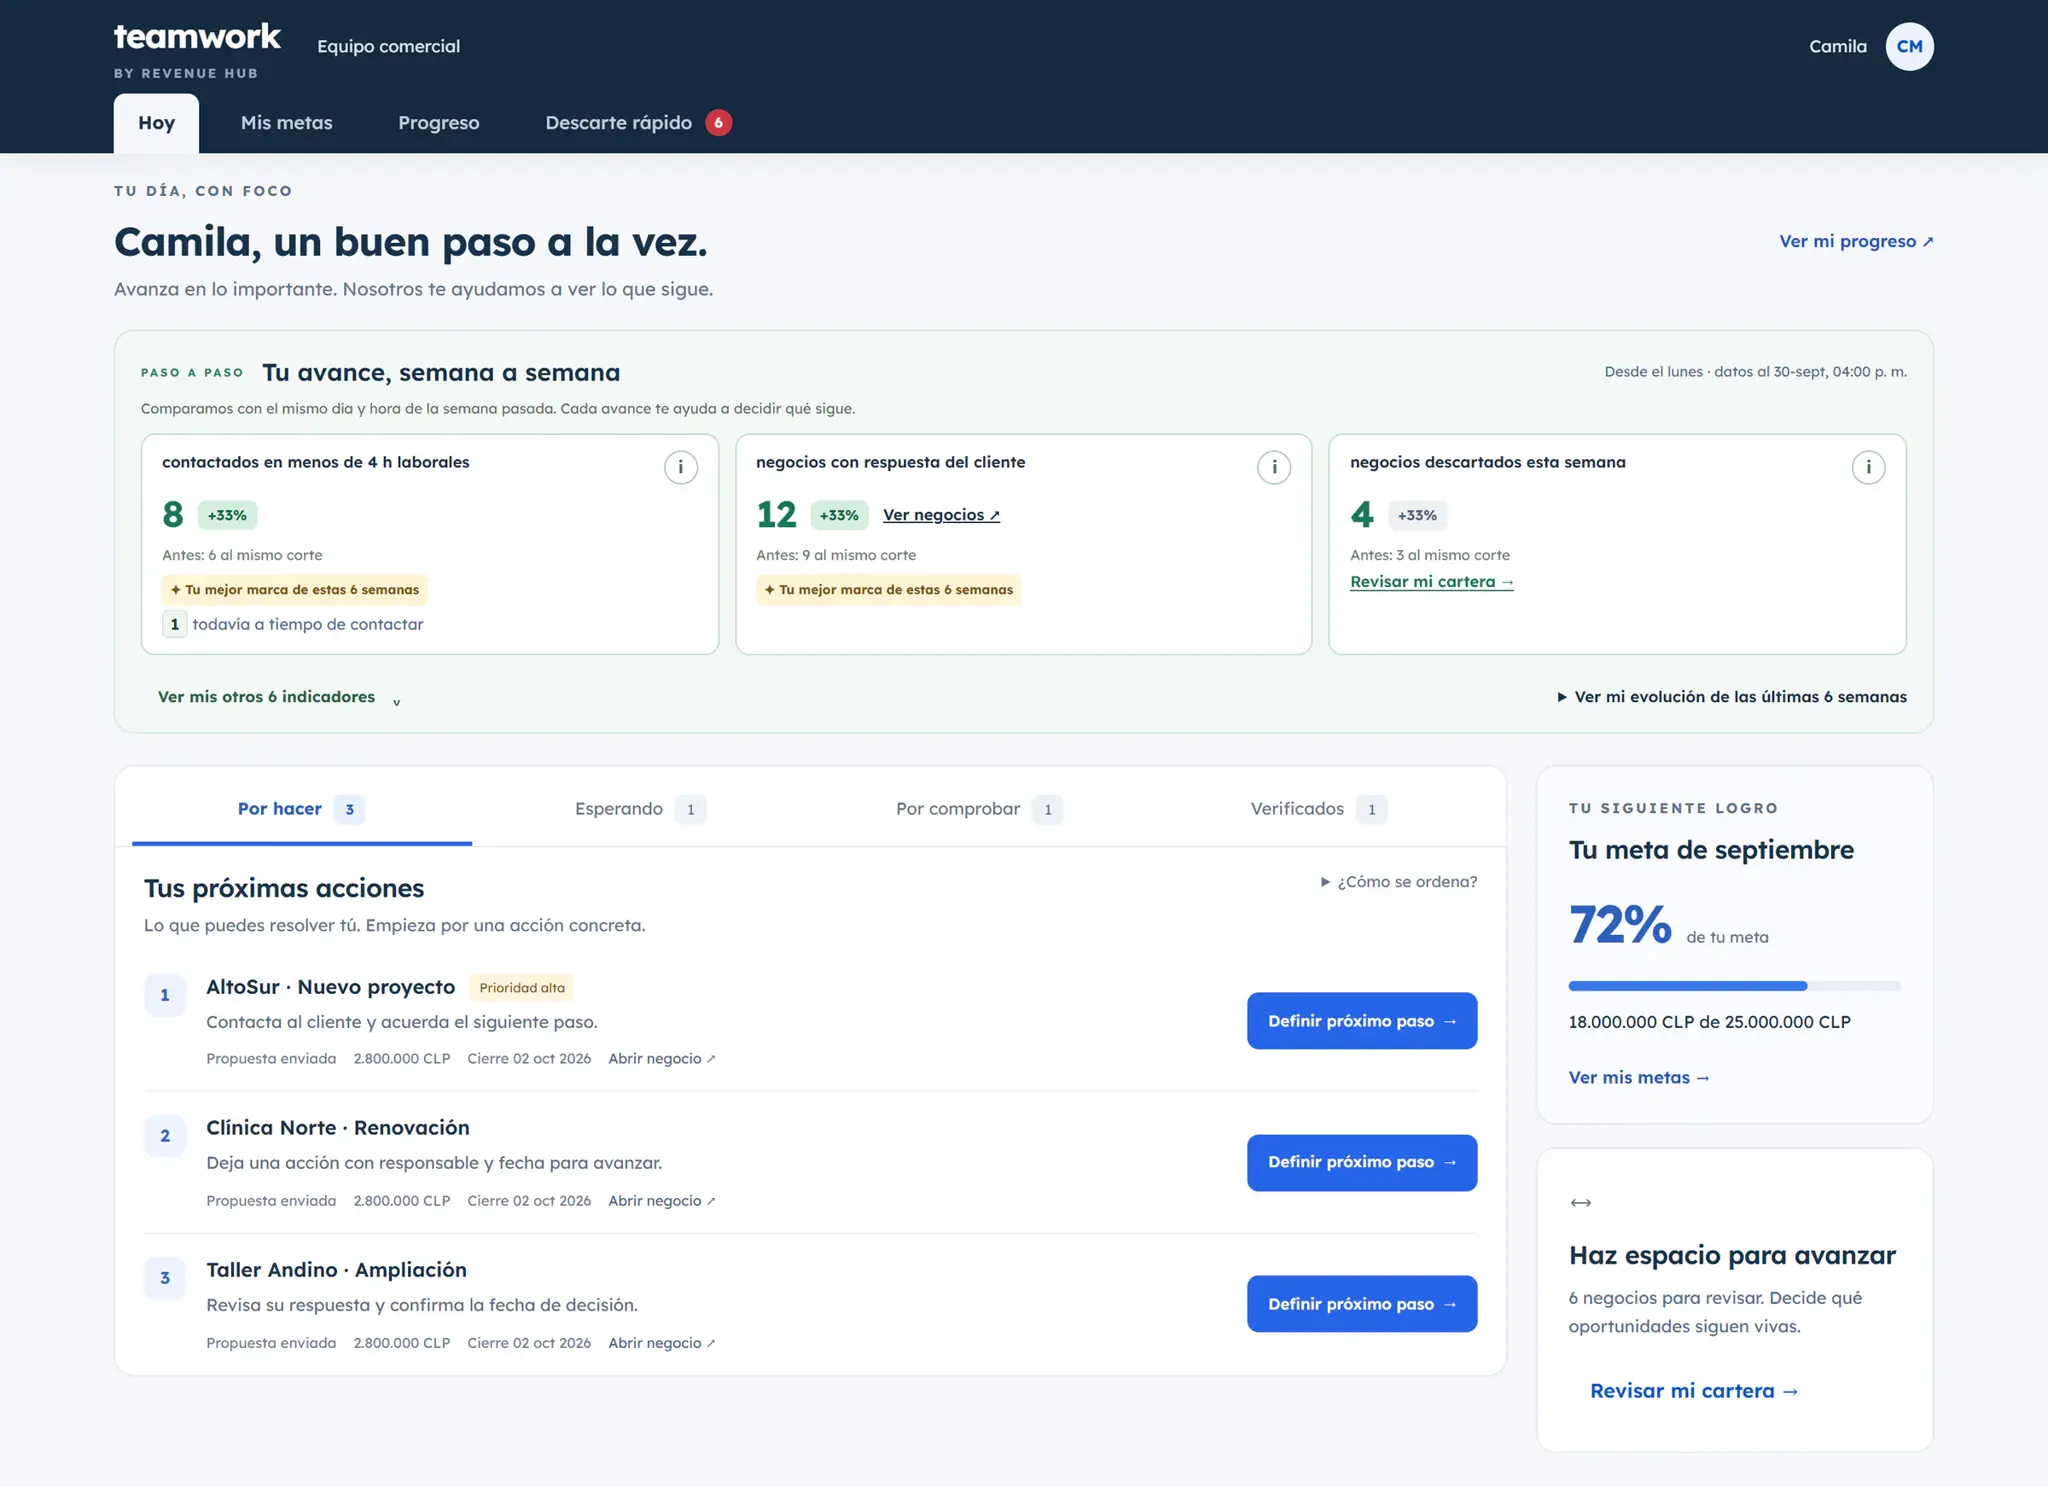
Task: Click the September goal progress bar
Action: 1734,986
